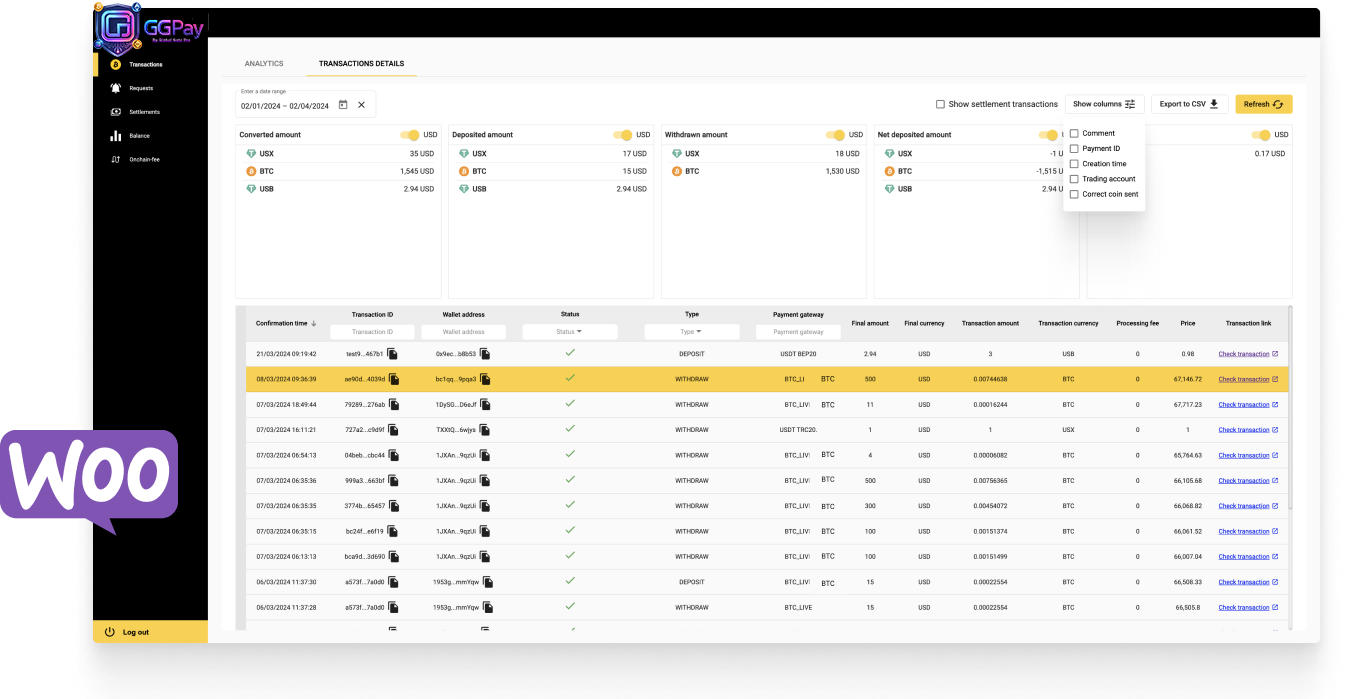Viewport: 1357px width, 699px height.
Task: Open the Type filter dropdown
Action: pos(691,332)
